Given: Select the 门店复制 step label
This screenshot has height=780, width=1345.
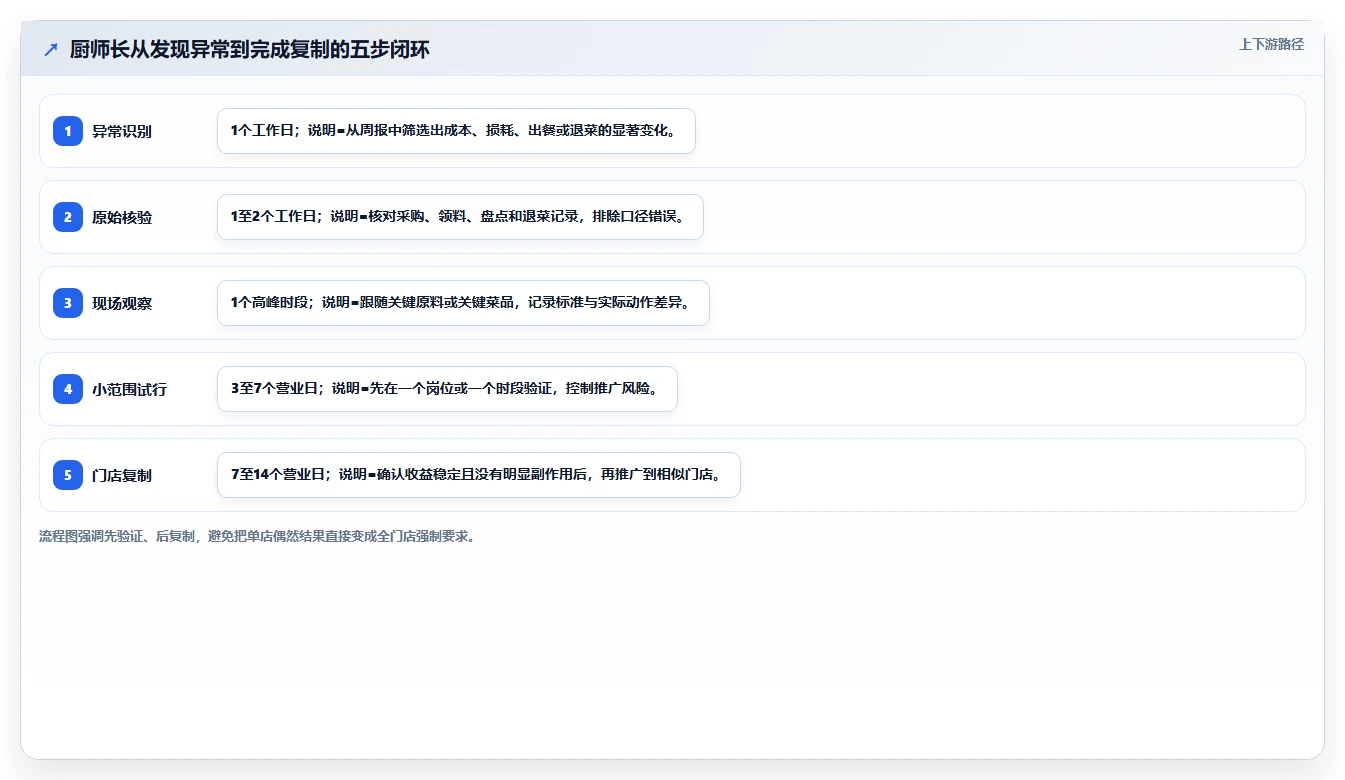Looking at the screenshot, I should [x=122, y=475].
